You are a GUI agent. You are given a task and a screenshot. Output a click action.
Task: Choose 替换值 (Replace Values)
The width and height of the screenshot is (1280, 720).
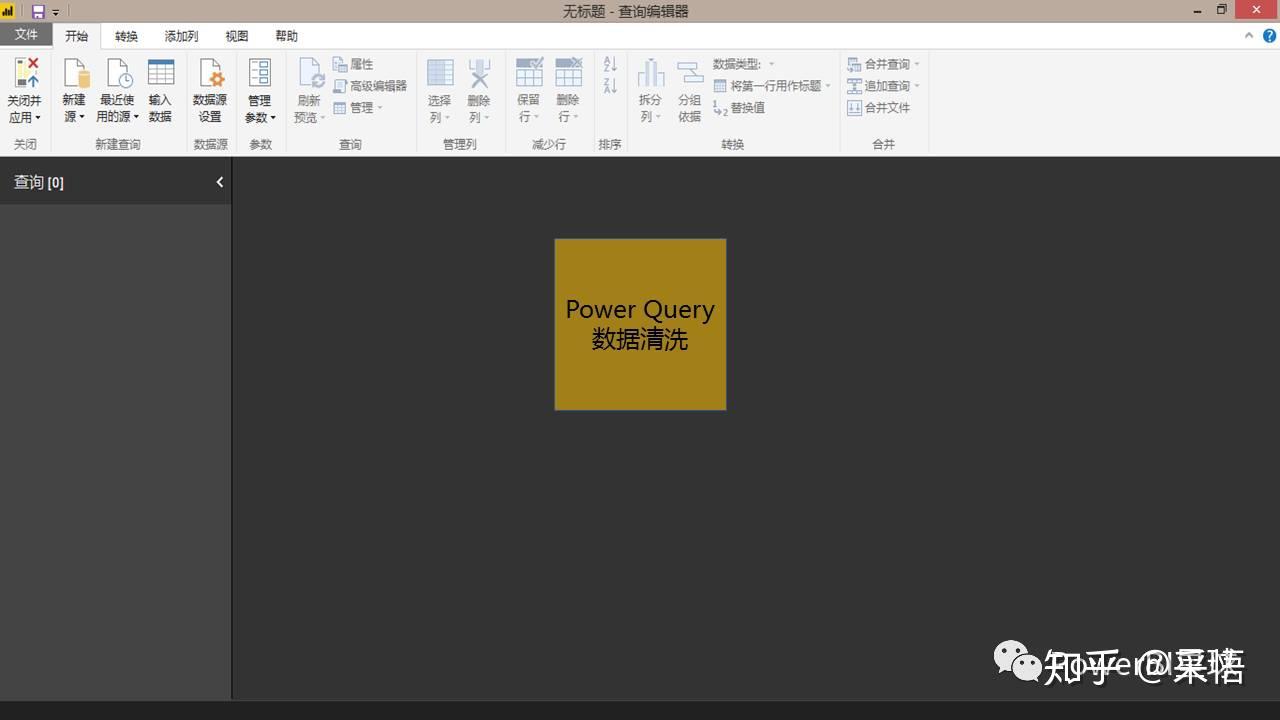click(739, 108)
